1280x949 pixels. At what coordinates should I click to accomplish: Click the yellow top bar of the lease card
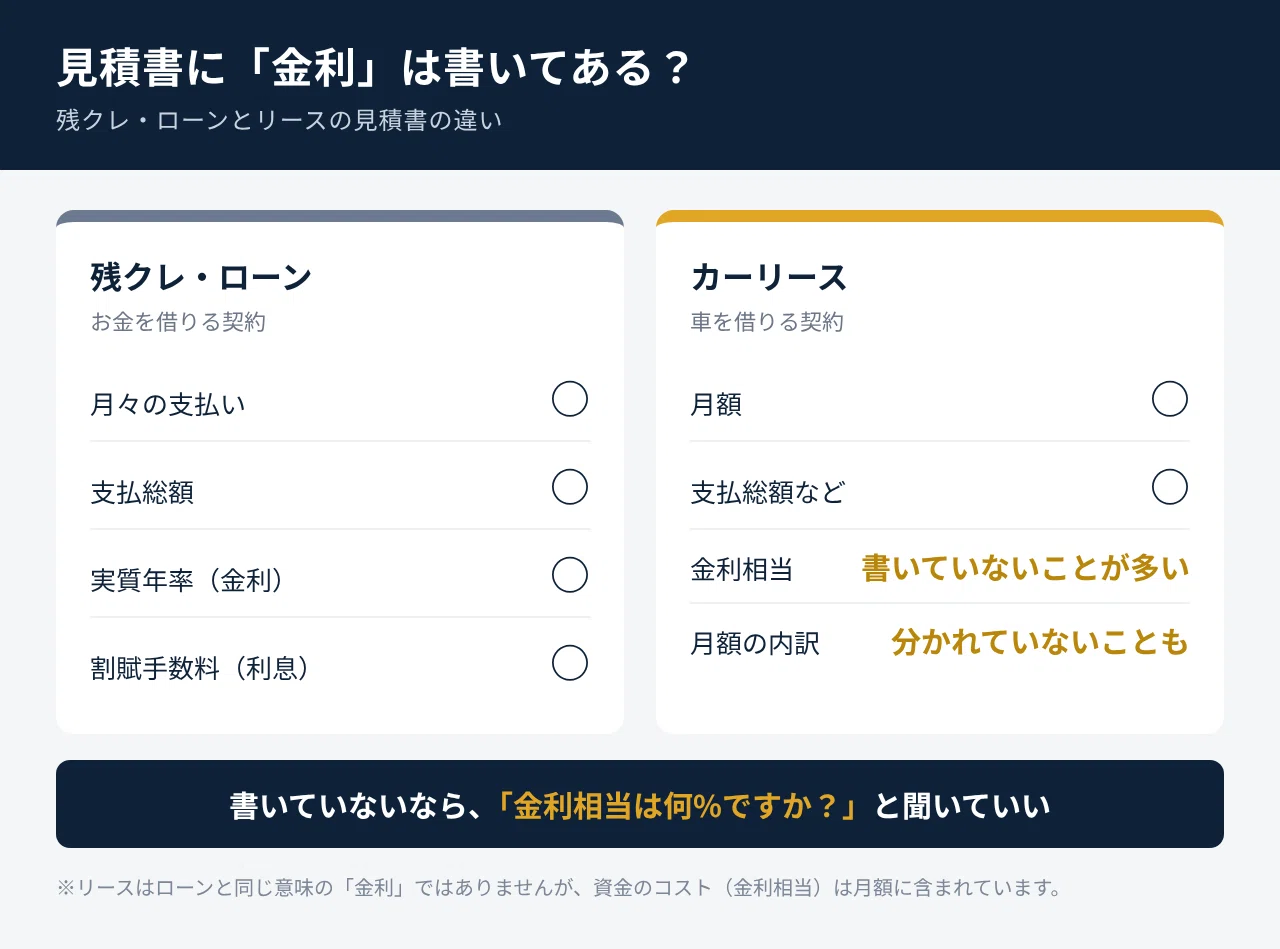point(940,216)
